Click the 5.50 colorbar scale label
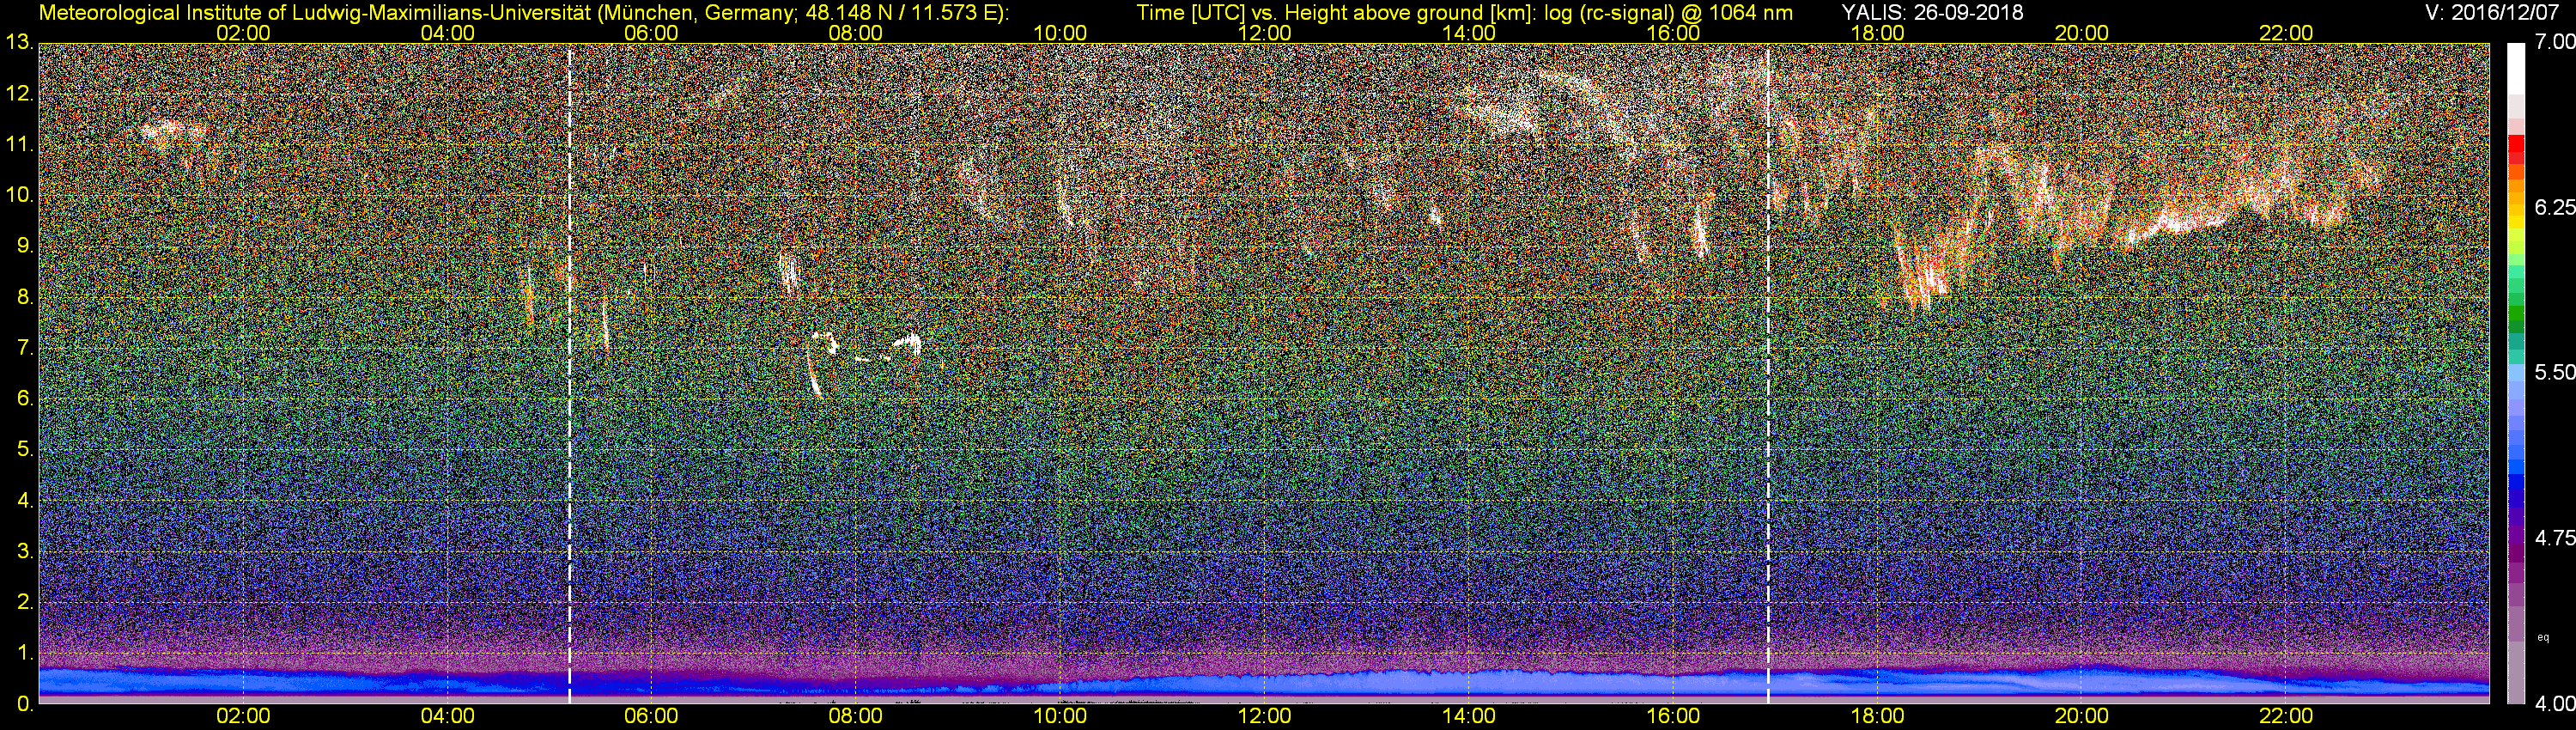Screen dimensions: 2576x730 point(2554,372)
